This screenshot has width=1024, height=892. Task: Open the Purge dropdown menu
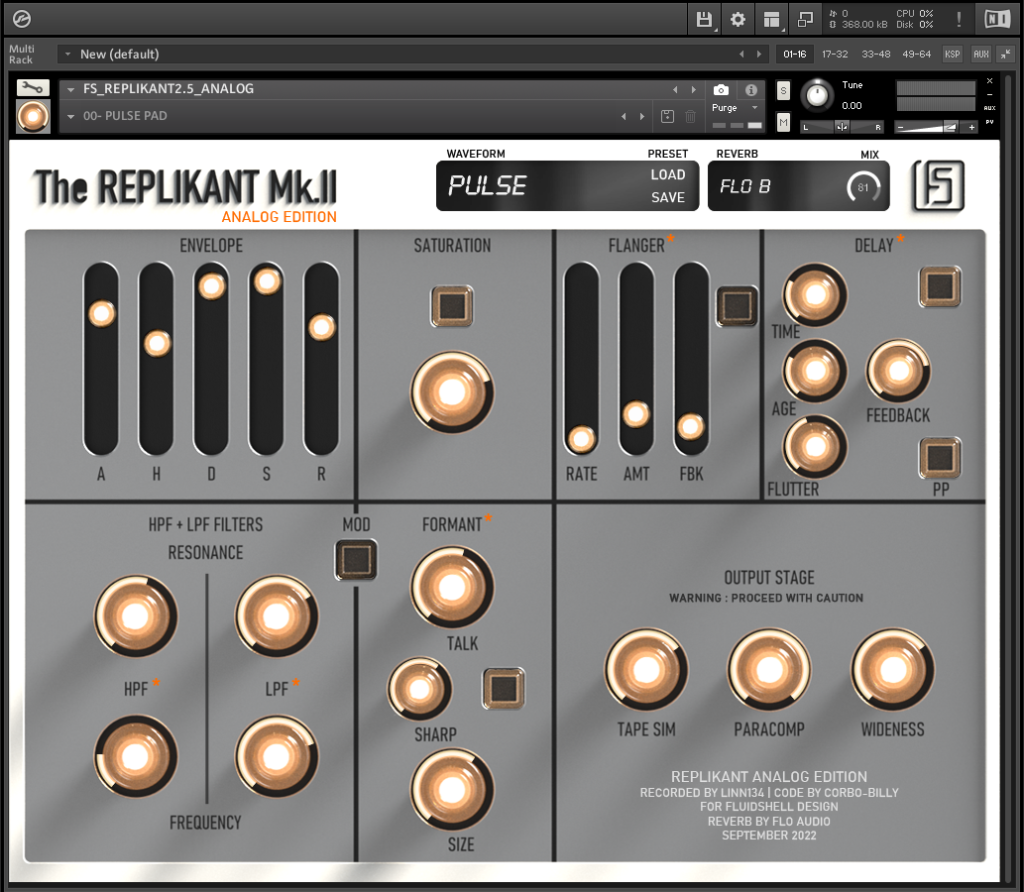click(735, 108)
